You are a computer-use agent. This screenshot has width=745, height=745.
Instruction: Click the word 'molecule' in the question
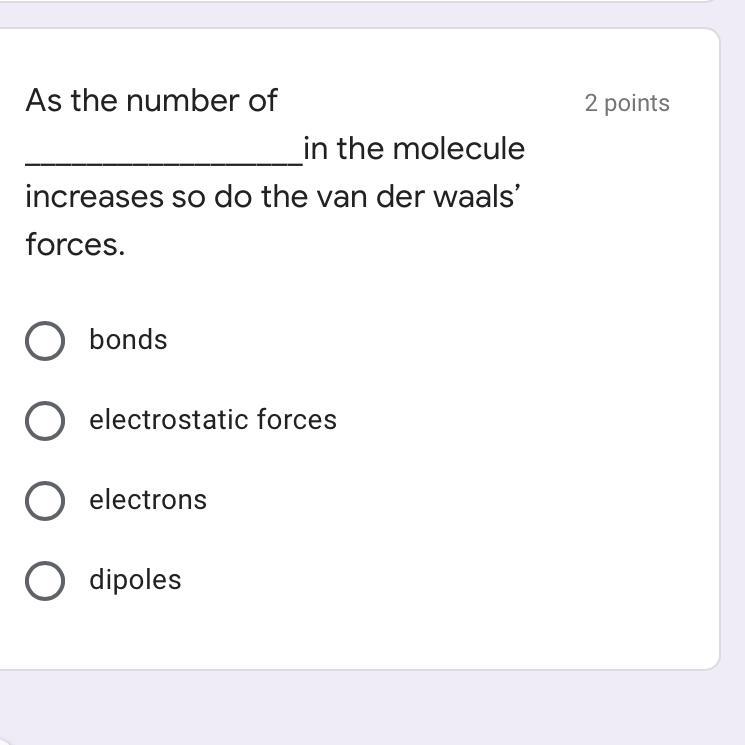pos(458,149)
